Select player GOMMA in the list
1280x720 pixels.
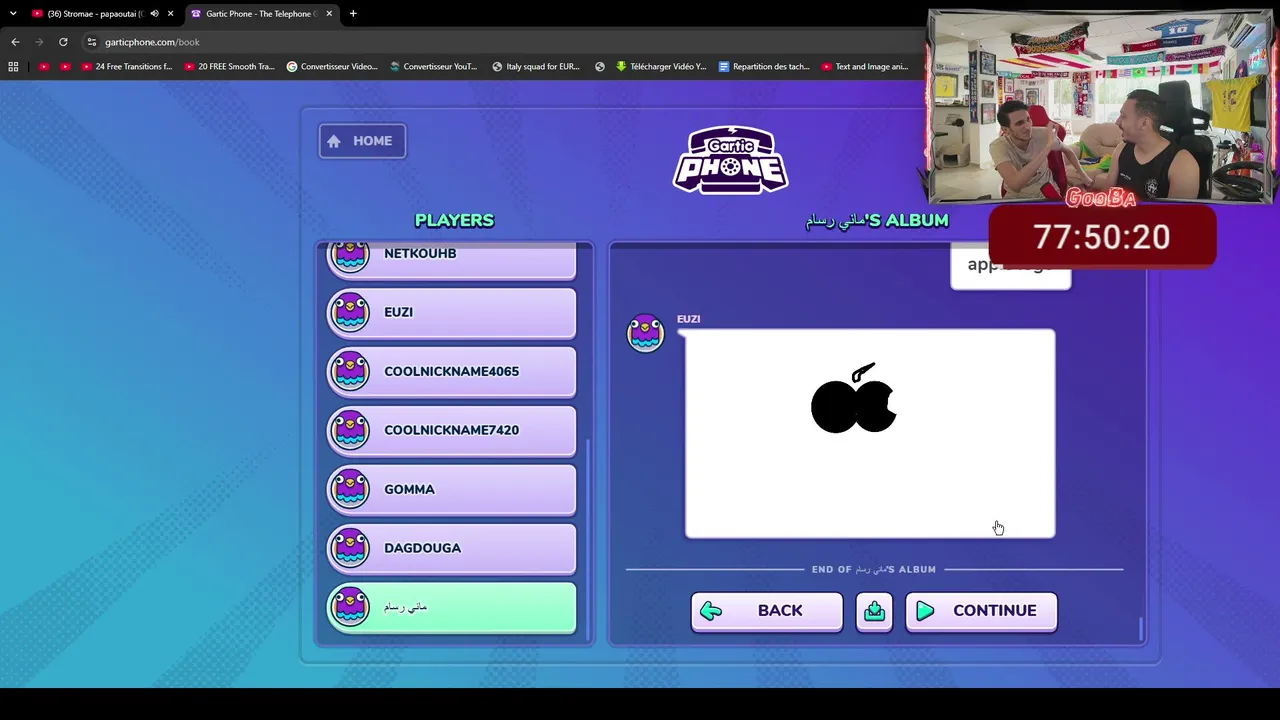tap(451, 490)
